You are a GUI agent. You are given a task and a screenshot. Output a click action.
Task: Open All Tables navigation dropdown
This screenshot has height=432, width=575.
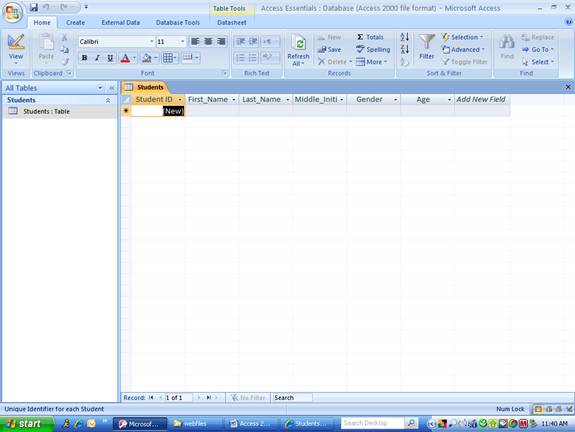(x=100, y=88)
